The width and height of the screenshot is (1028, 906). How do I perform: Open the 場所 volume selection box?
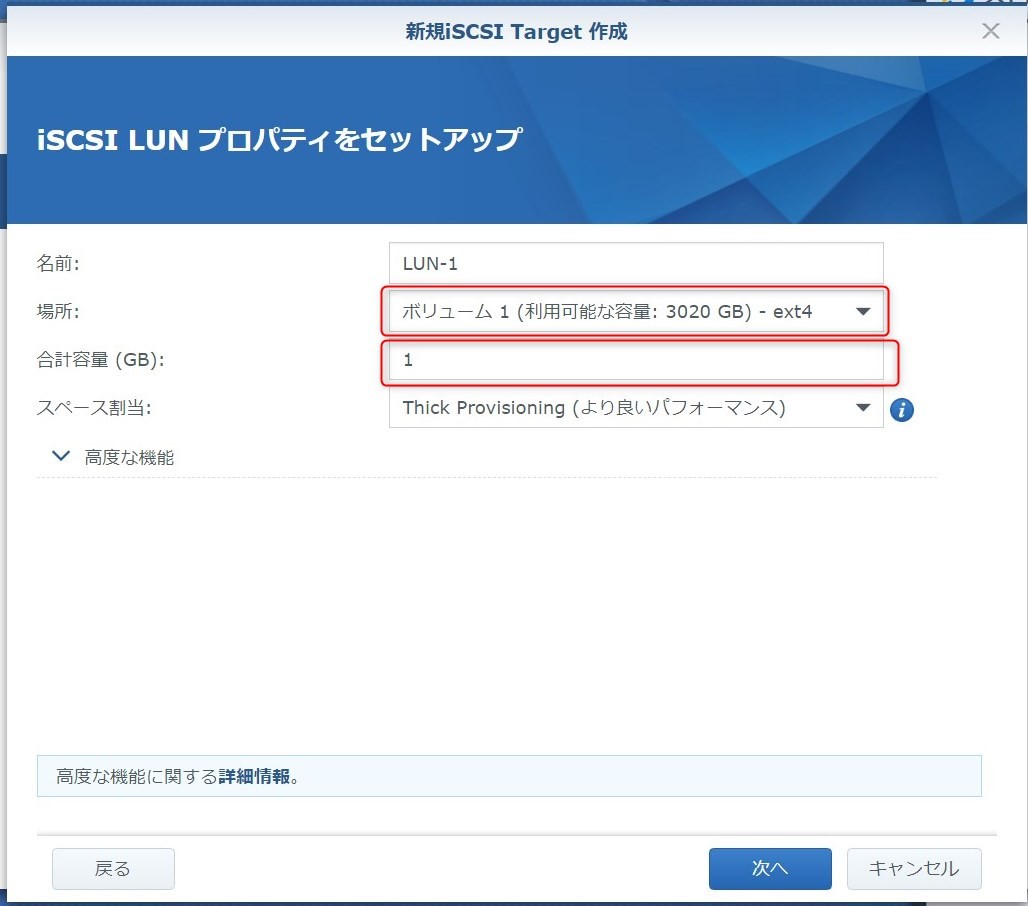[x=620, y=312]
